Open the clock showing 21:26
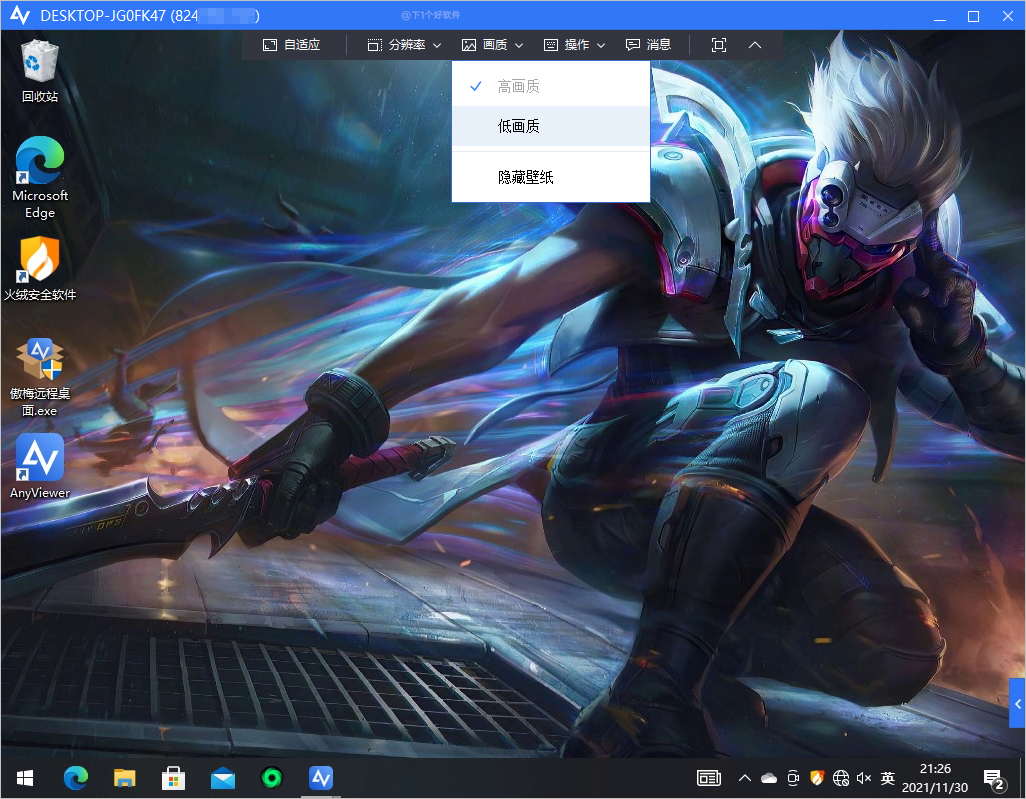This screenshot has height=799, width=1026. click(x=935, y=778)
